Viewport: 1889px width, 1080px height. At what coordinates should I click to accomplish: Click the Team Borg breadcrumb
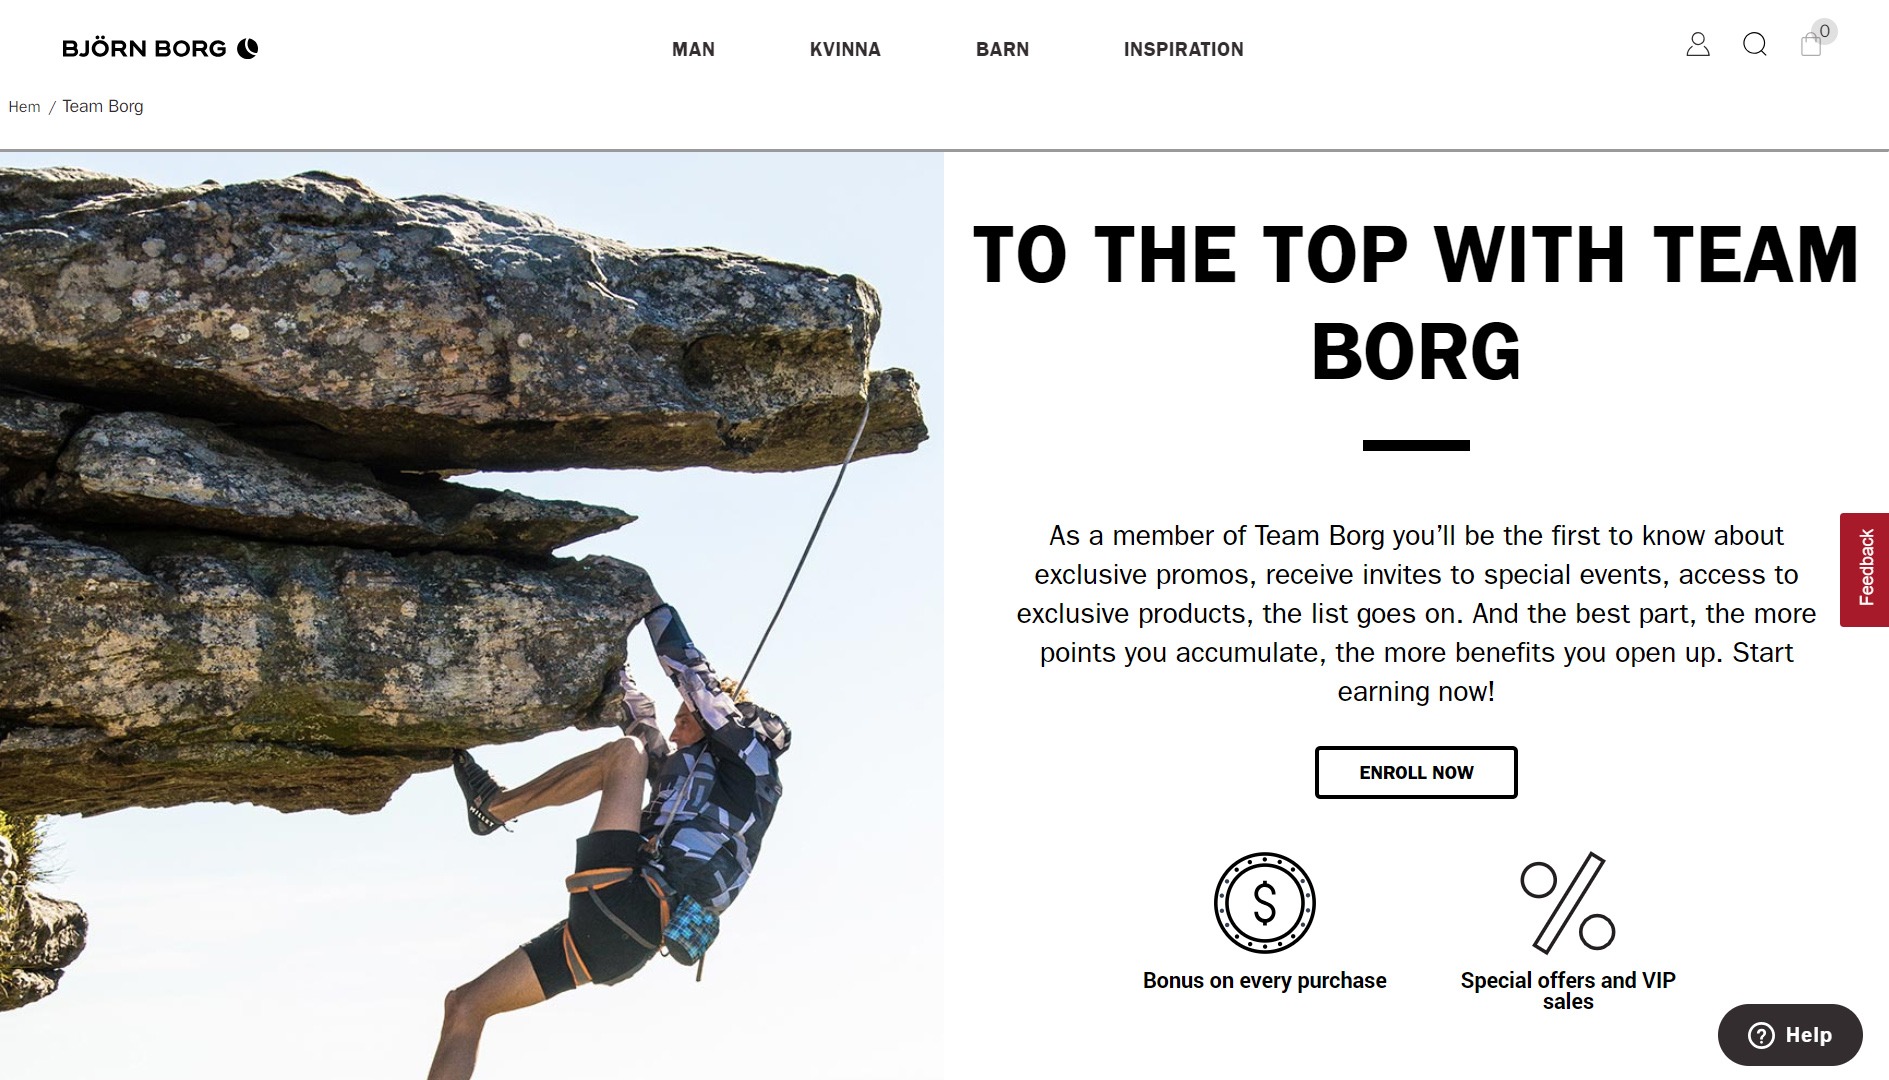[x=103, y=106]
